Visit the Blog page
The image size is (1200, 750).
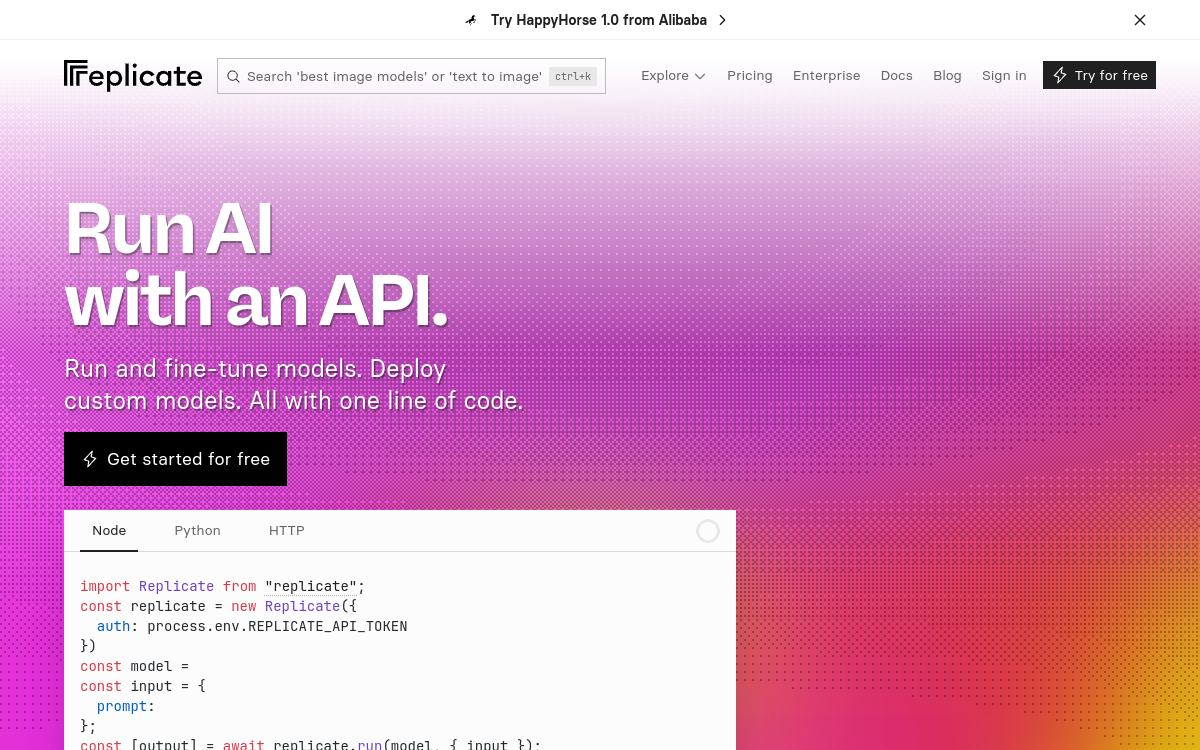(x=947, y=76)
